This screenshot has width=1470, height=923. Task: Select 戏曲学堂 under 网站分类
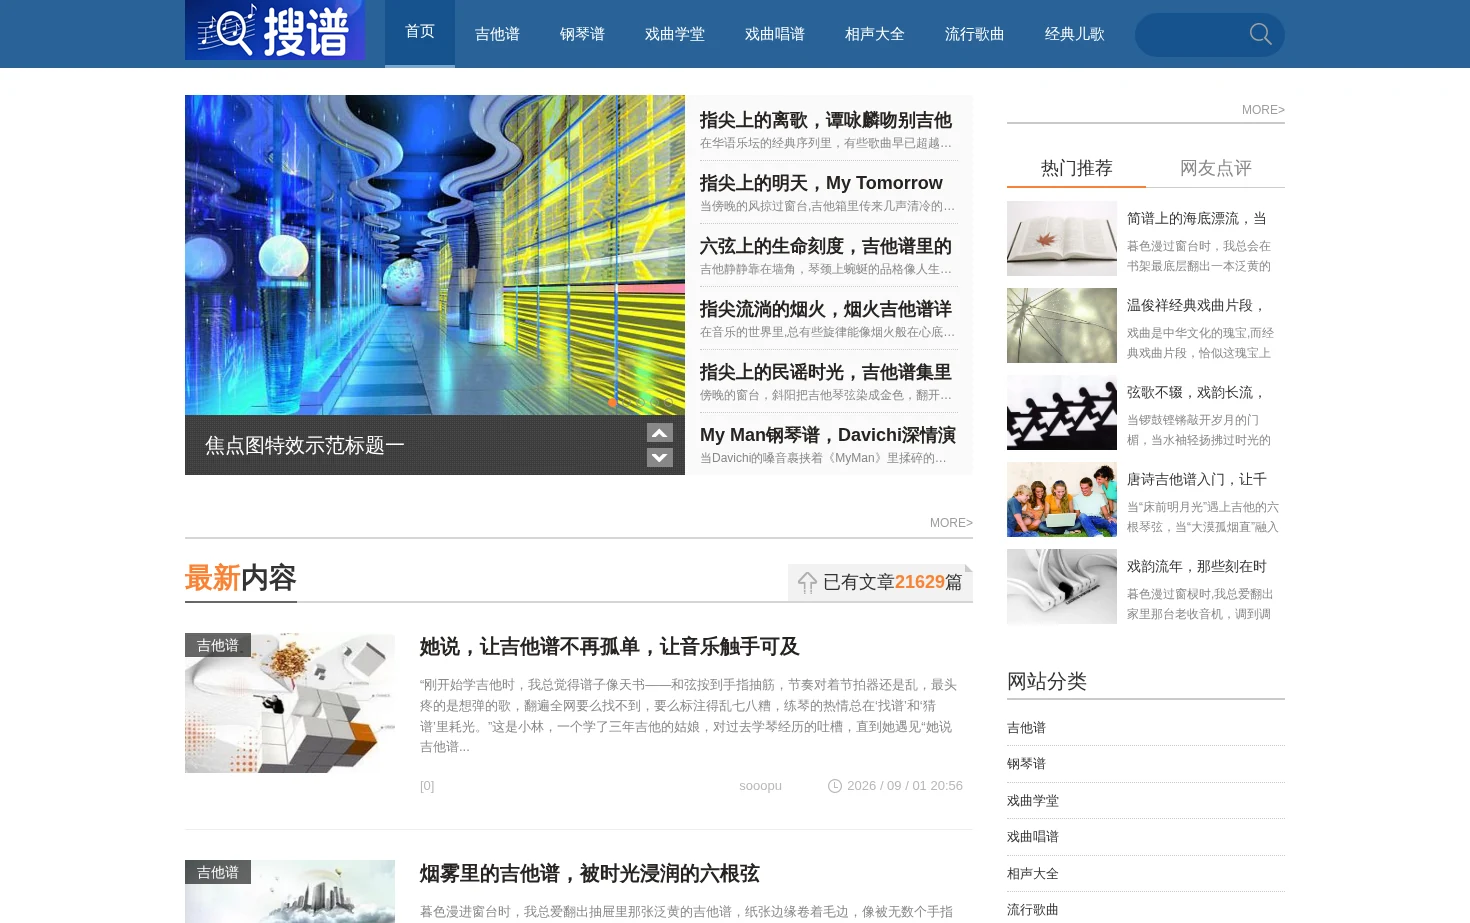(x=1033, y=801)
